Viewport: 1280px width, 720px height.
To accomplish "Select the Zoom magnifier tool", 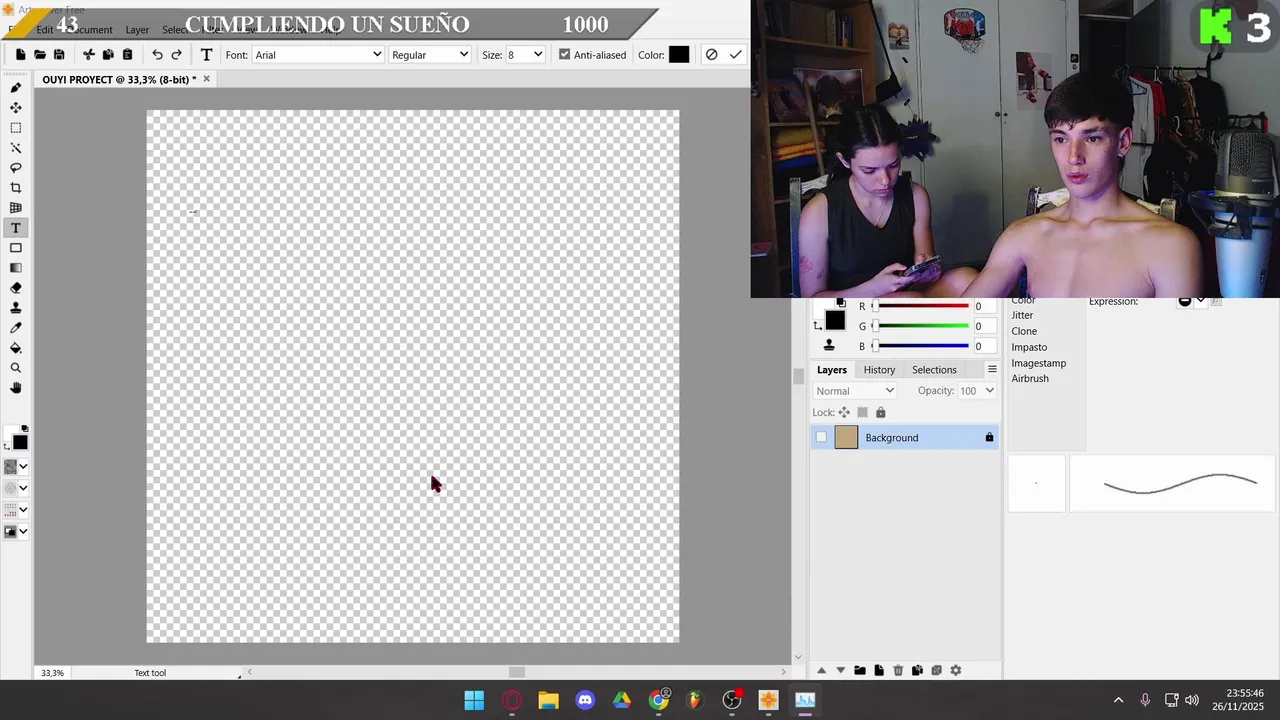I will coord(16,368).
